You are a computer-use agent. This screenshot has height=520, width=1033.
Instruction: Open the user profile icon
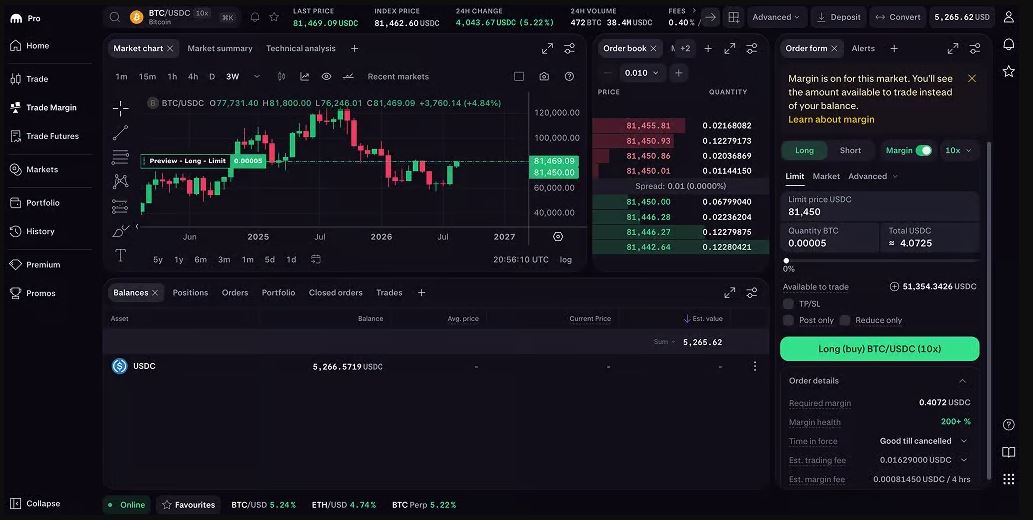[x=1009, y=17]
